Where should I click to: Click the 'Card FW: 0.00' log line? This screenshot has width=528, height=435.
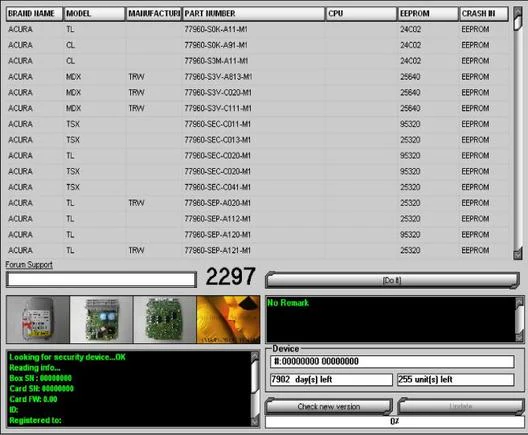click(33, 399)
